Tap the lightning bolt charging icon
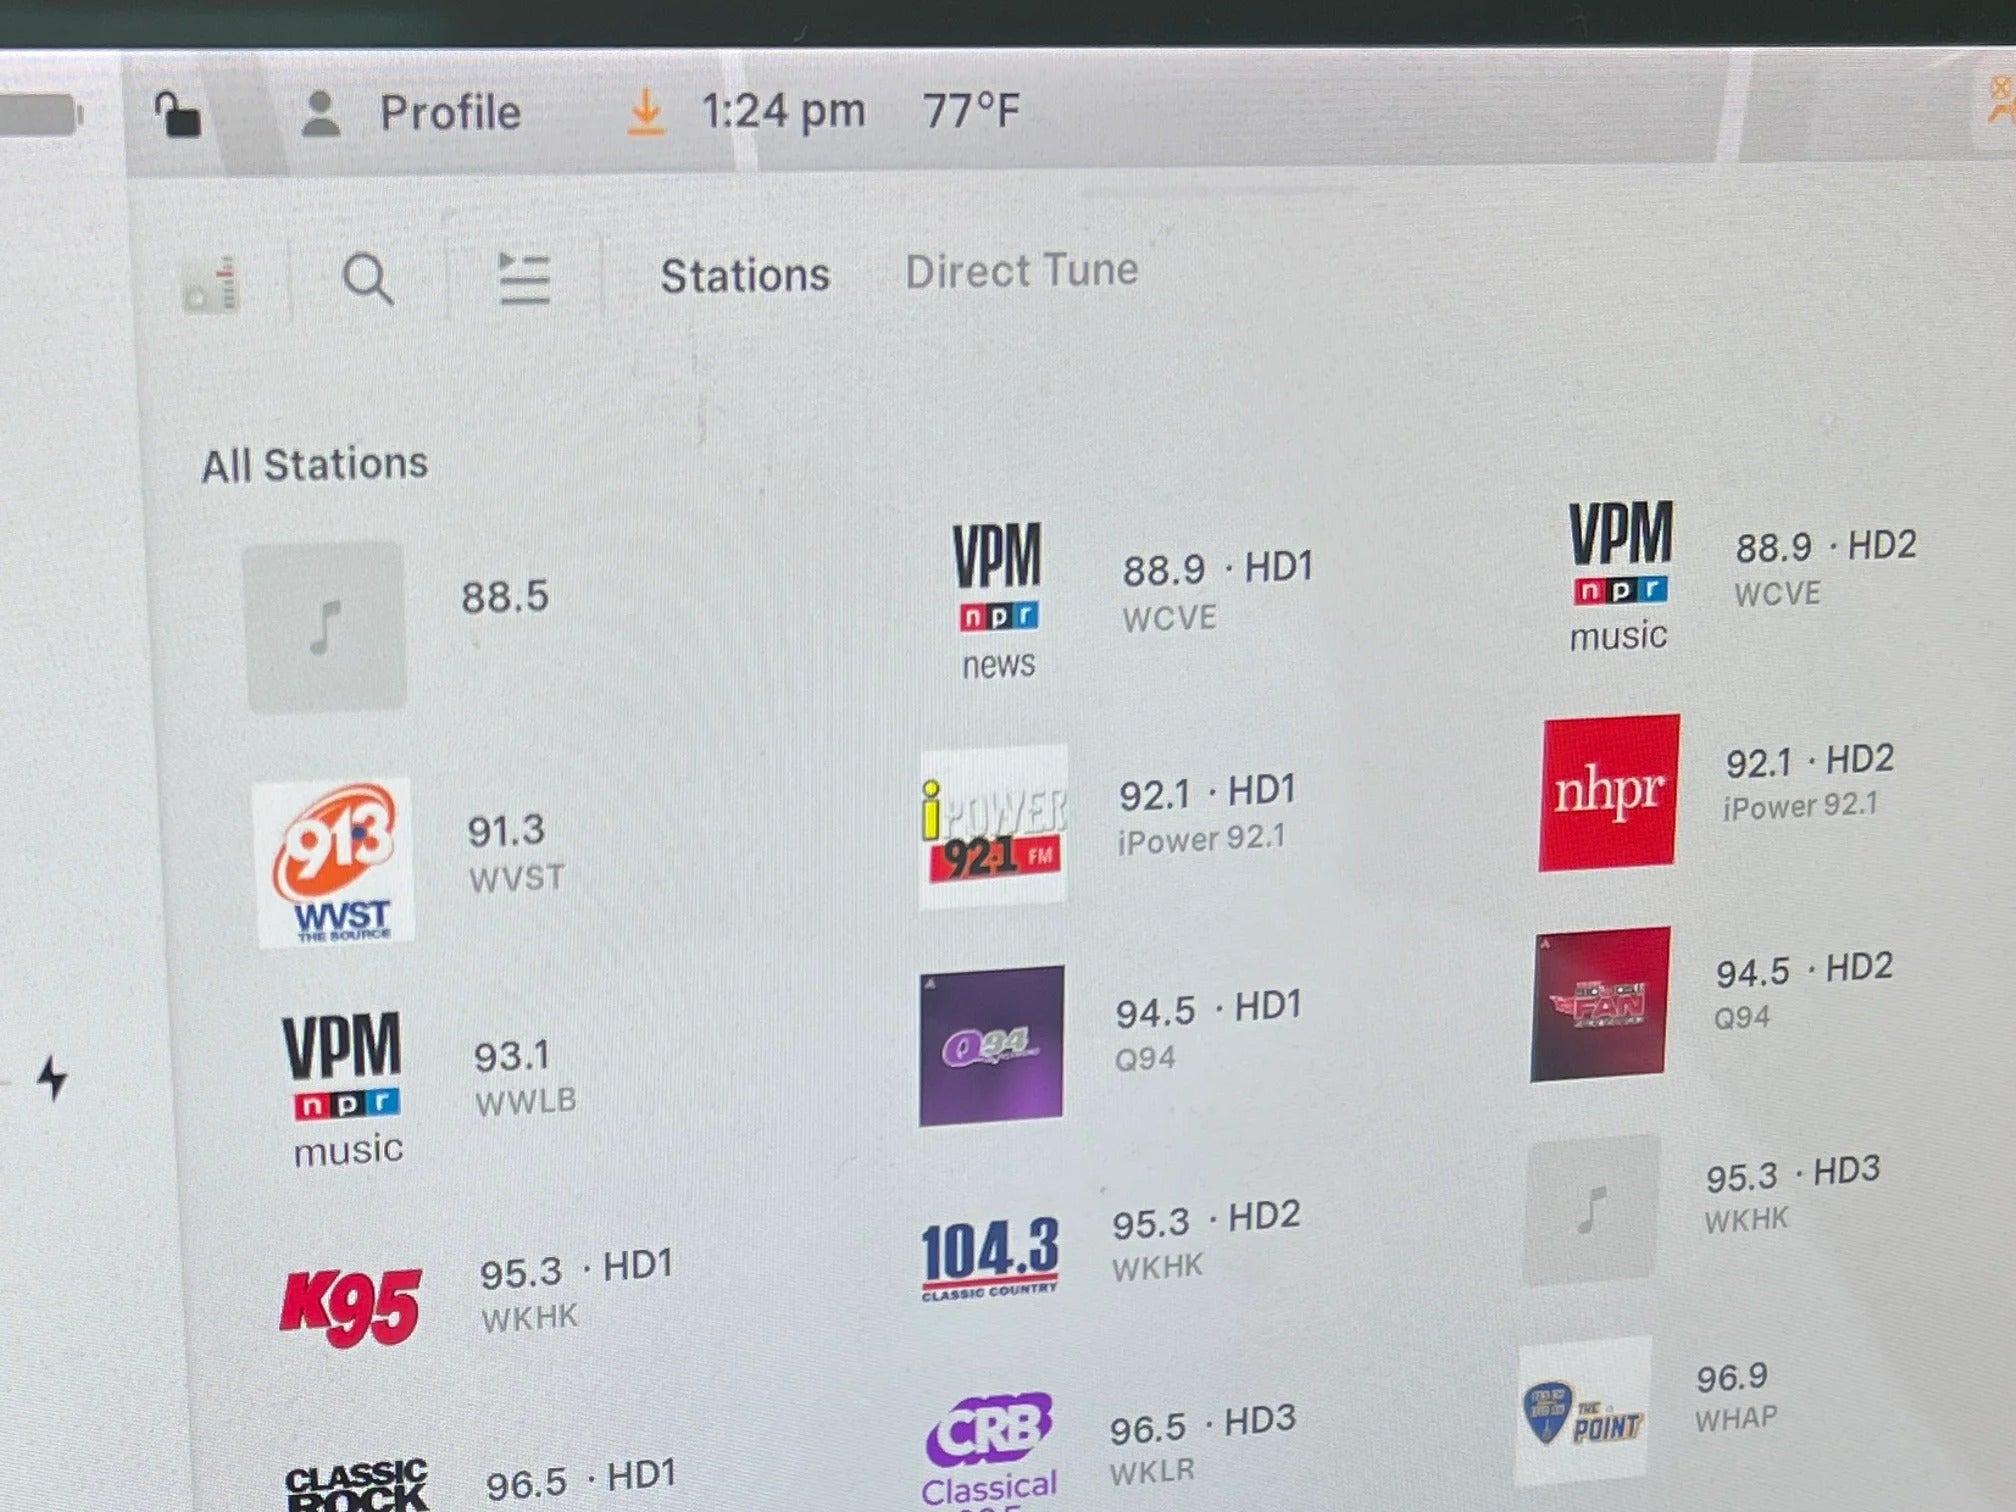Viewport: 2016px width, 1512px height. click(52, 1079)
